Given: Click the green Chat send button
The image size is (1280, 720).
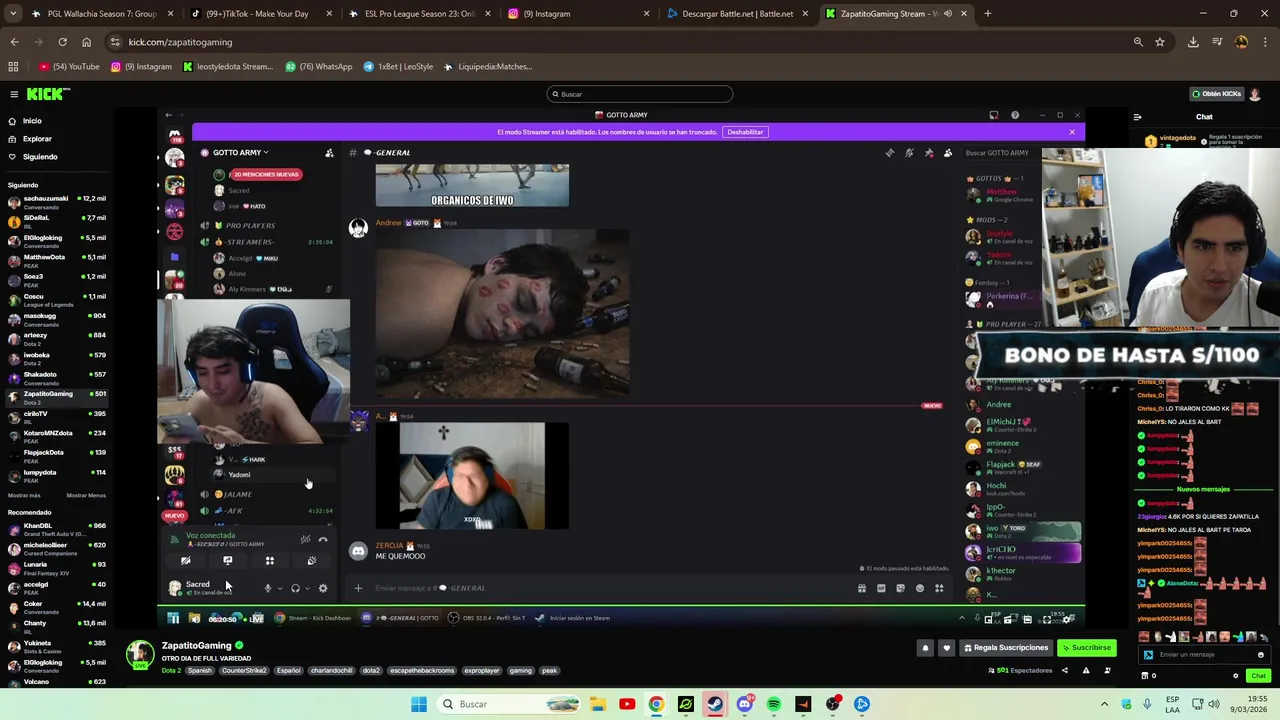Looking at the screenshot, I should [x=1258, y=676].
